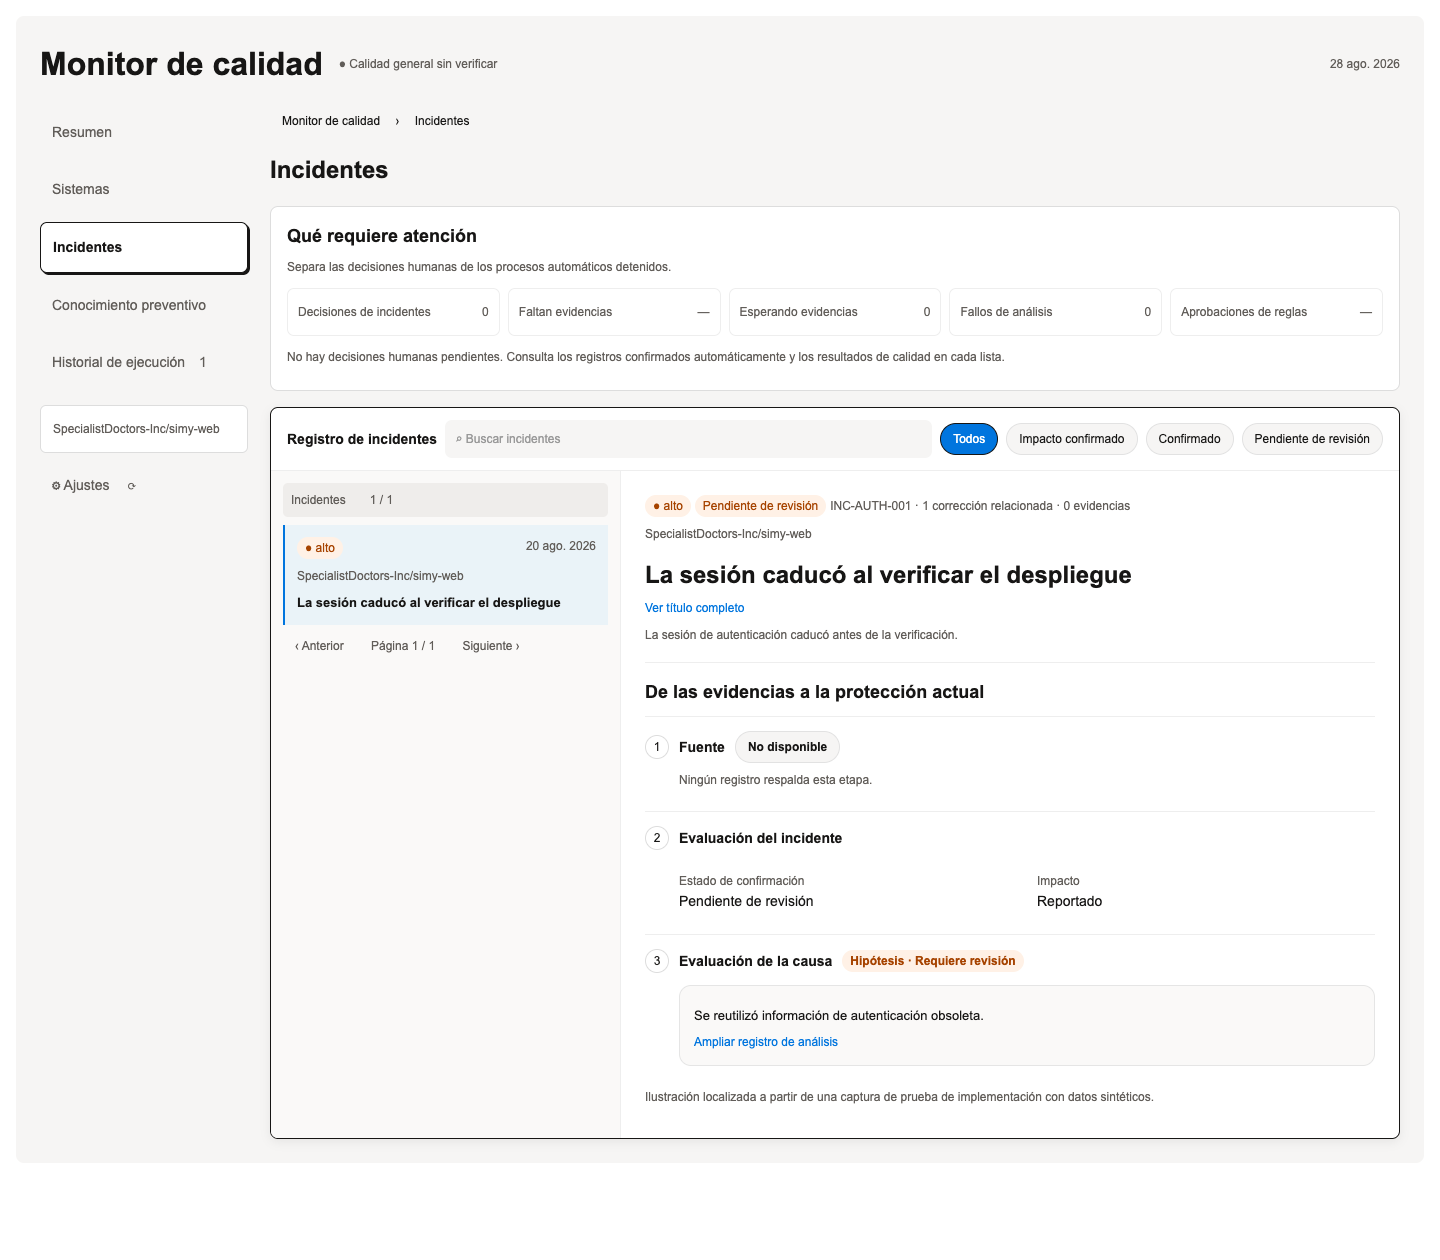This screenshot has height=1260, width=1440.
Task: Click the refresh icon beside Ajustes
Action: 131,486
